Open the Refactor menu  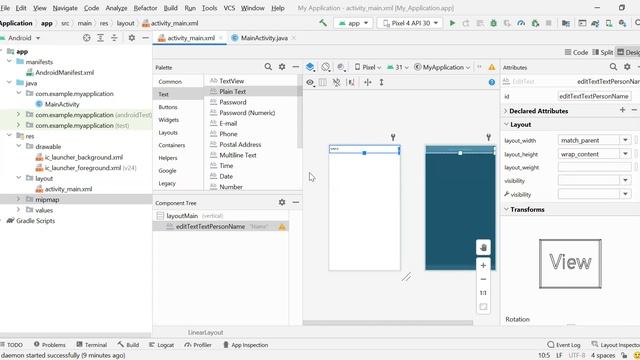(145, 8)
